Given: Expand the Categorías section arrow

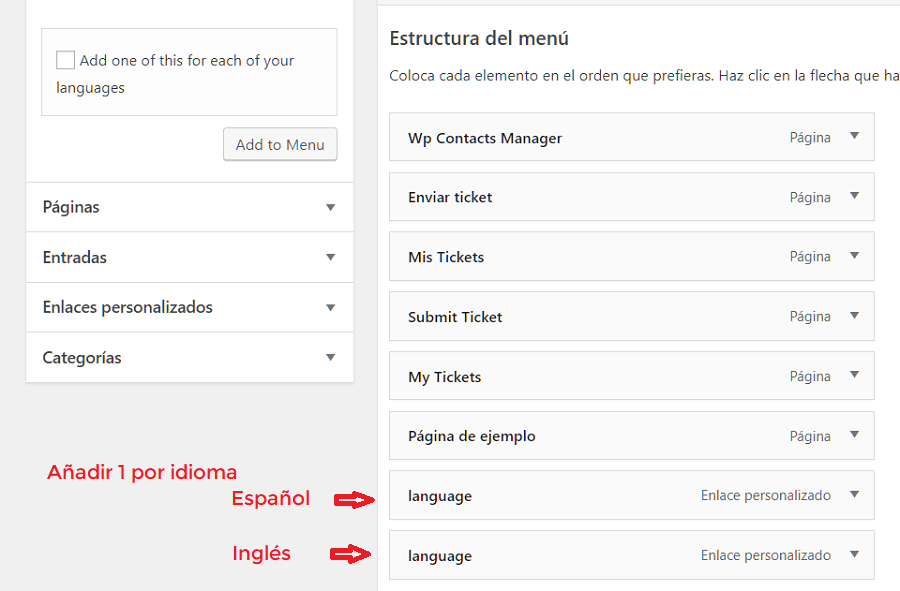Looking at the screenshot, I should (x=330, y=357).
